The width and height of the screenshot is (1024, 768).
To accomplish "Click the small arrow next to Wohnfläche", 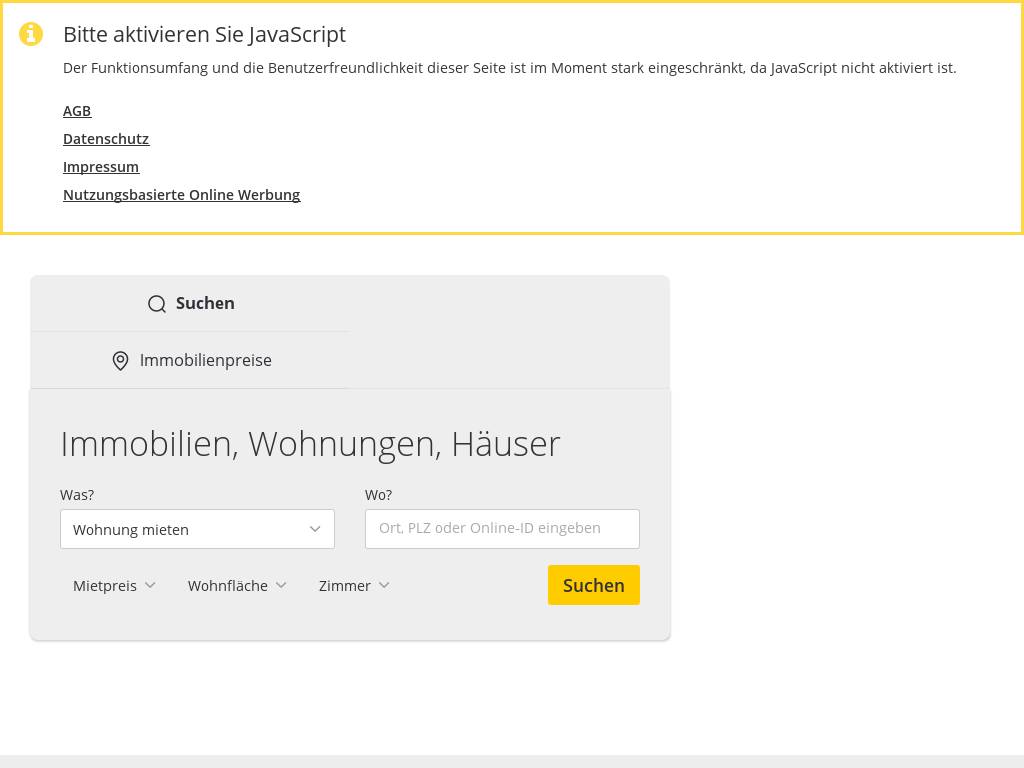I will 281,585.
